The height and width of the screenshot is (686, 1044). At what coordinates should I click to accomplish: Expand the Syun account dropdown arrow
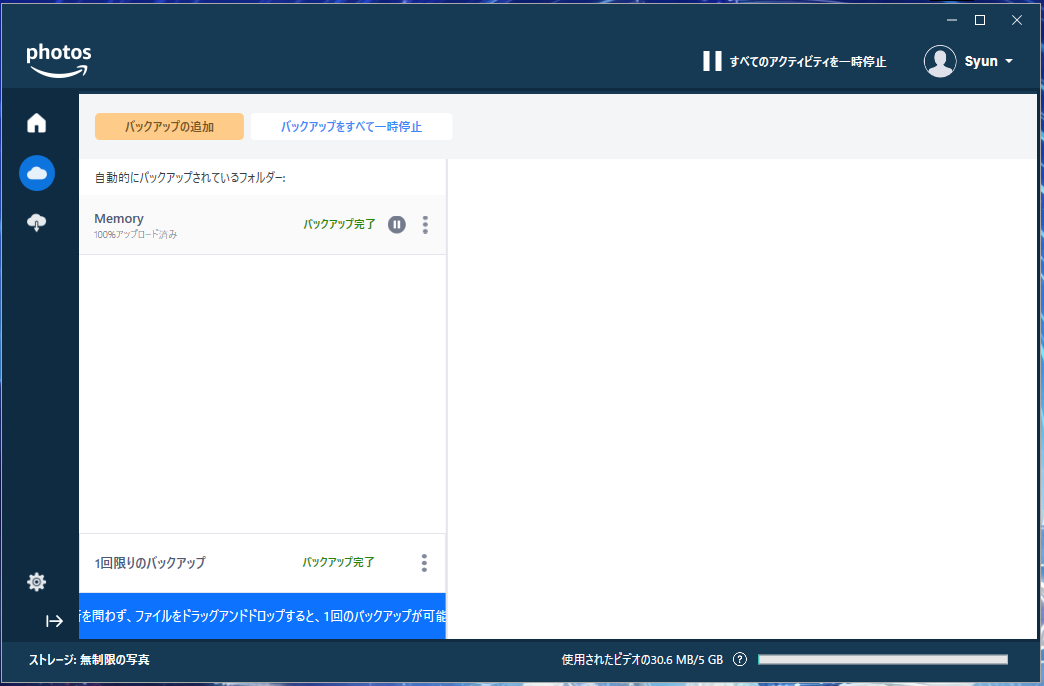(1009, 61)
